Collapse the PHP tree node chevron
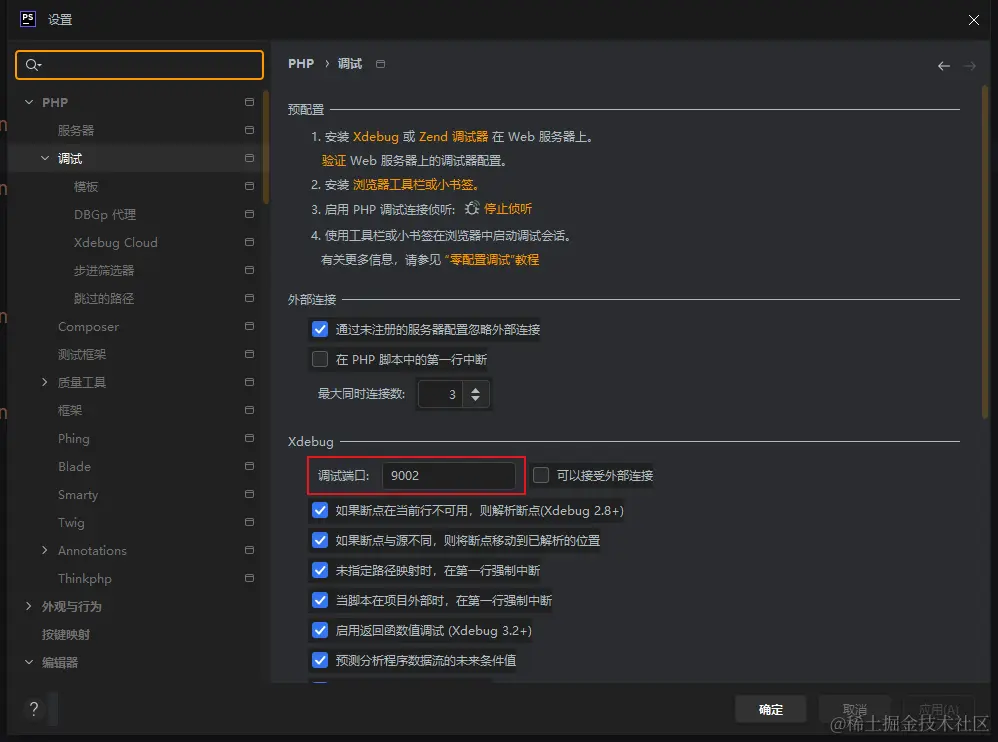The height and width of the screenshot is (742, 998). pyautogui.click(x=29, y=102)
